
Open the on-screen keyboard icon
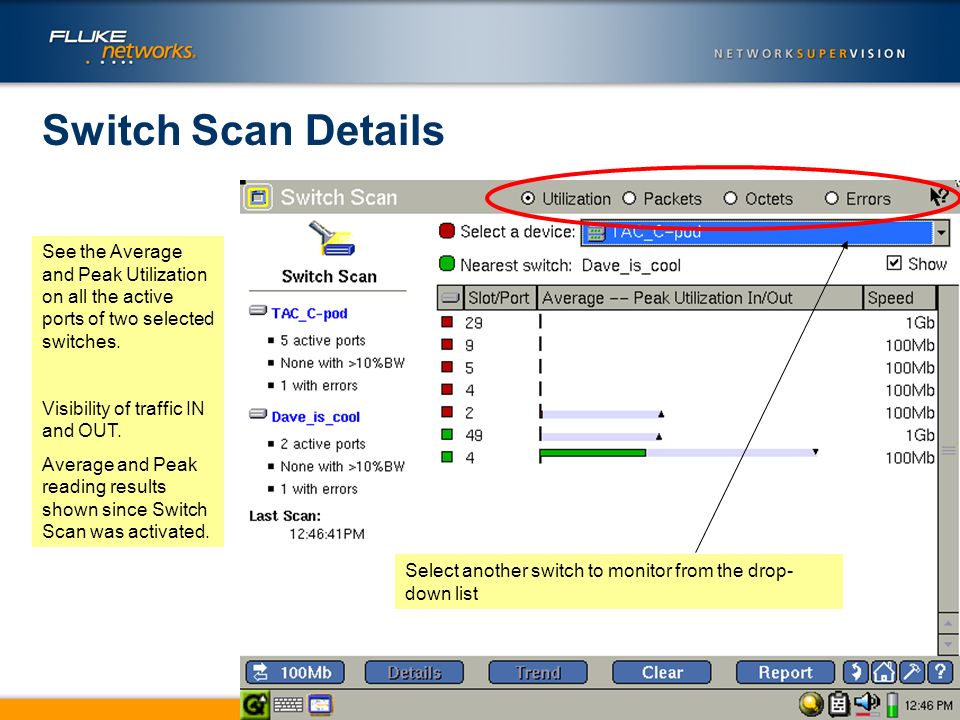[x=288, y=705]
